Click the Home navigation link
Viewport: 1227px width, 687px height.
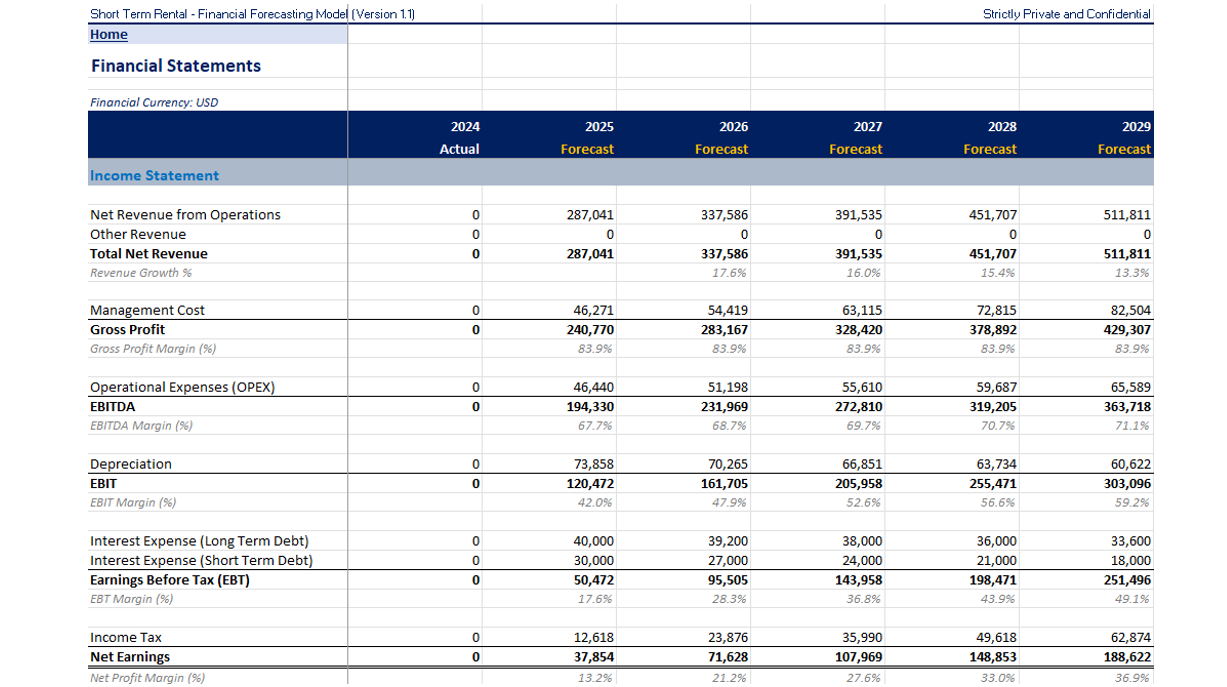pos(108,34)
